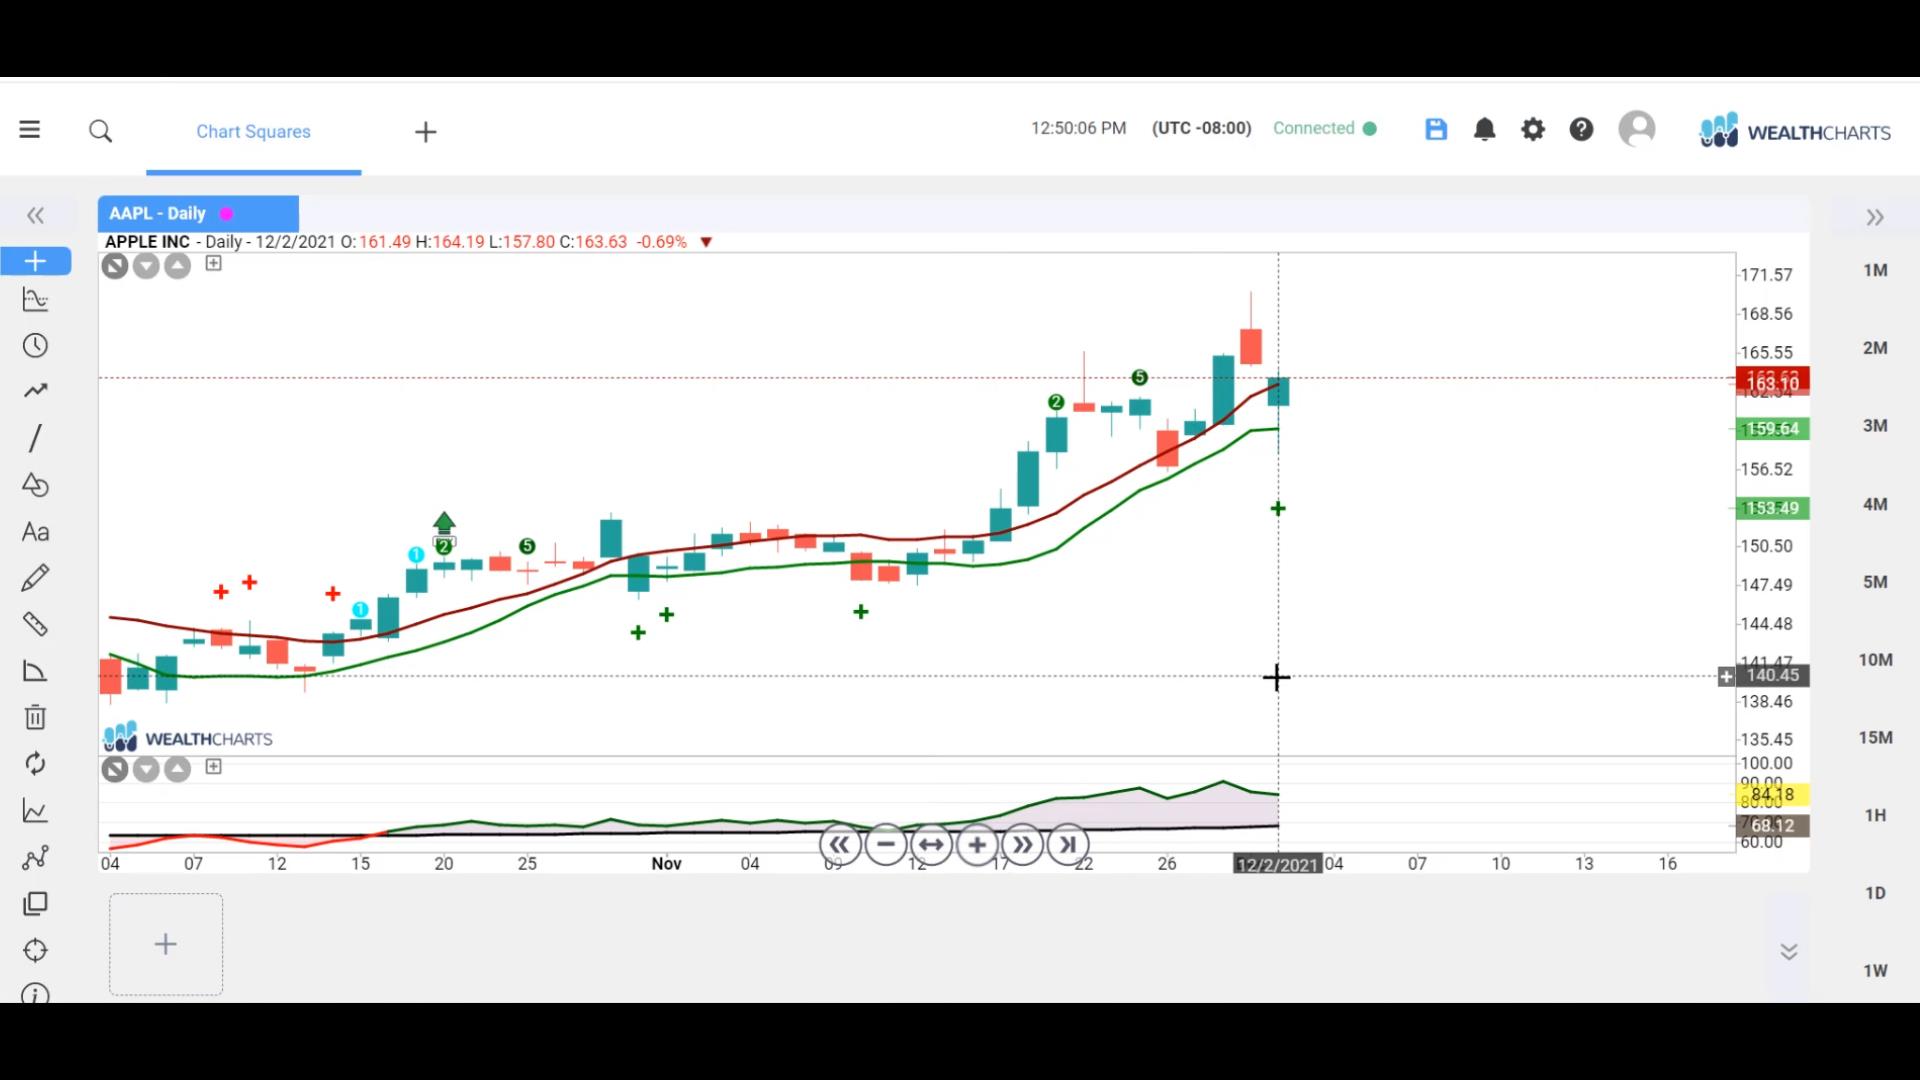Viewport: 1920px width, 1080px height.
Task: Move price pane down arrow
Action: coord(146,266)
